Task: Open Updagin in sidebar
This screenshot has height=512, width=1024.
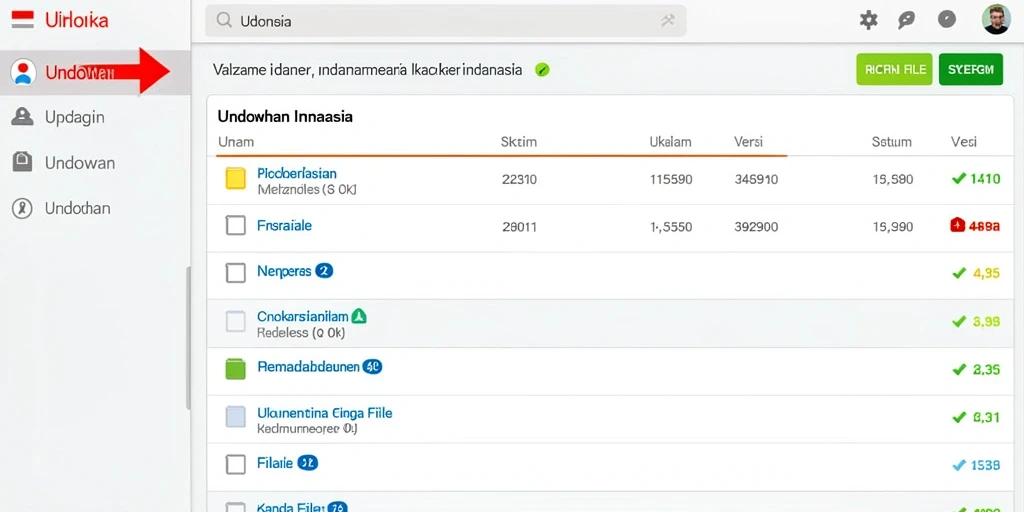Action: [74, 118]
